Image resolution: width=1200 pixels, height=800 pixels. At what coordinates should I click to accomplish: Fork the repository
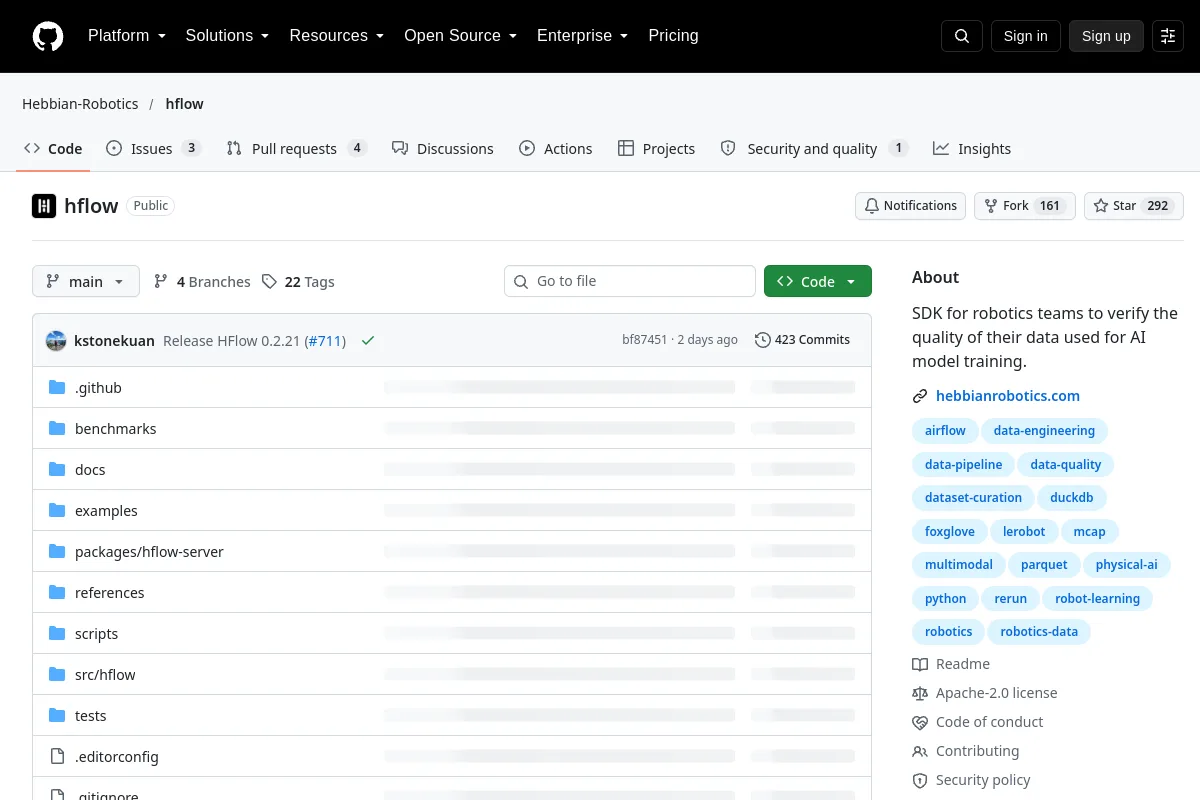tap(1025, 206)
